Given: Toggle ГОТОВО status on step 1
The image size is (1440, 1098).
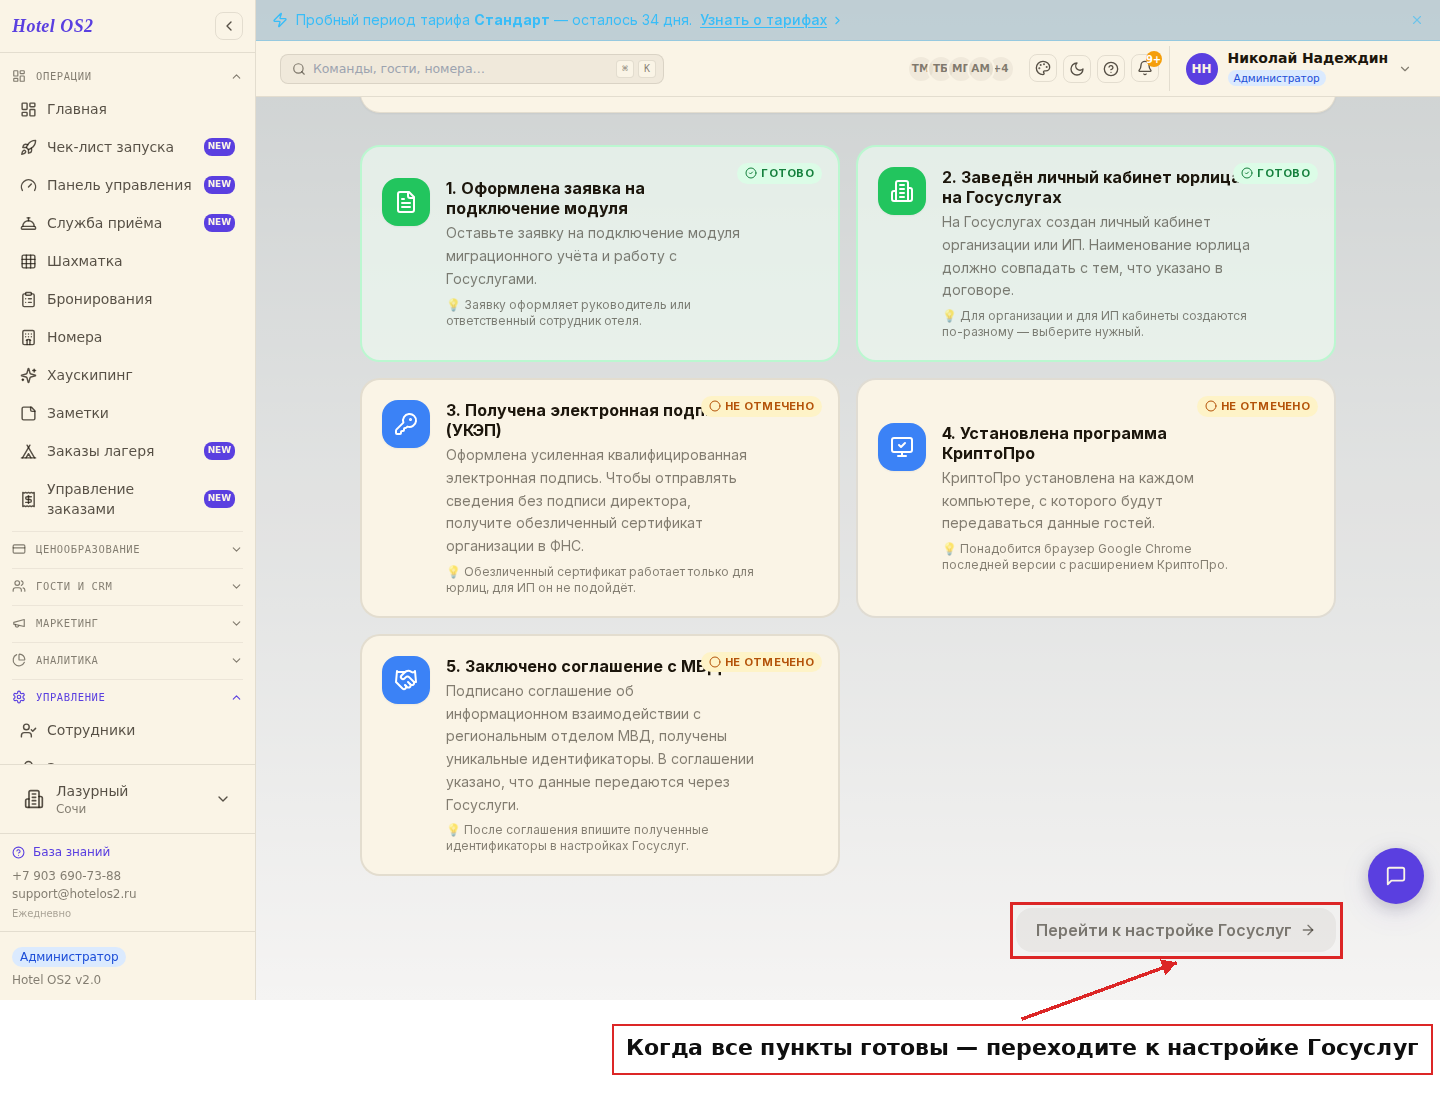Looking at the screenshot, I should coord(780,173).
